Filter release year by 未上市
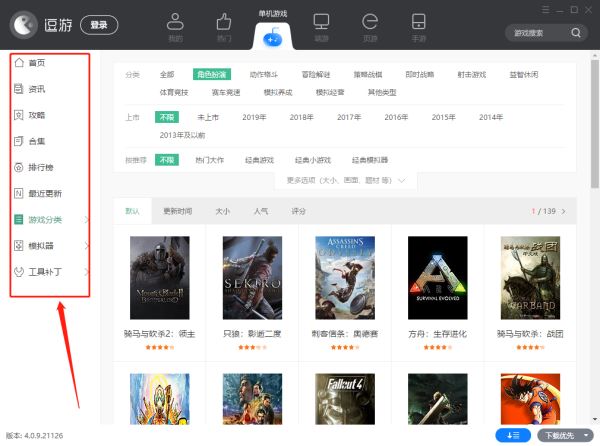Screen dimensions: 600x446 point(208,117)
